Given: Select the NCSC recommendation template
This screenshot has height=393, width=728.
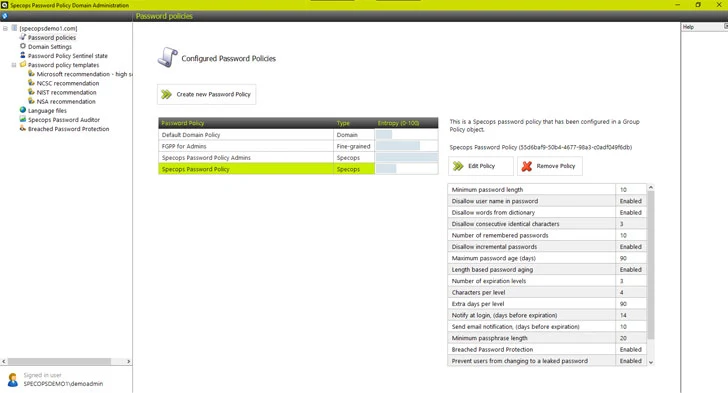Looking at the screenshot, I should pyautogui.click(x=68, y=83).
